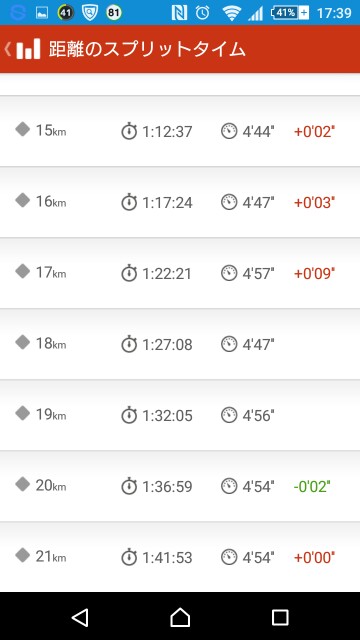Select the 15km split row
This screenshot has height=640, width=360.
pos(180,131)
